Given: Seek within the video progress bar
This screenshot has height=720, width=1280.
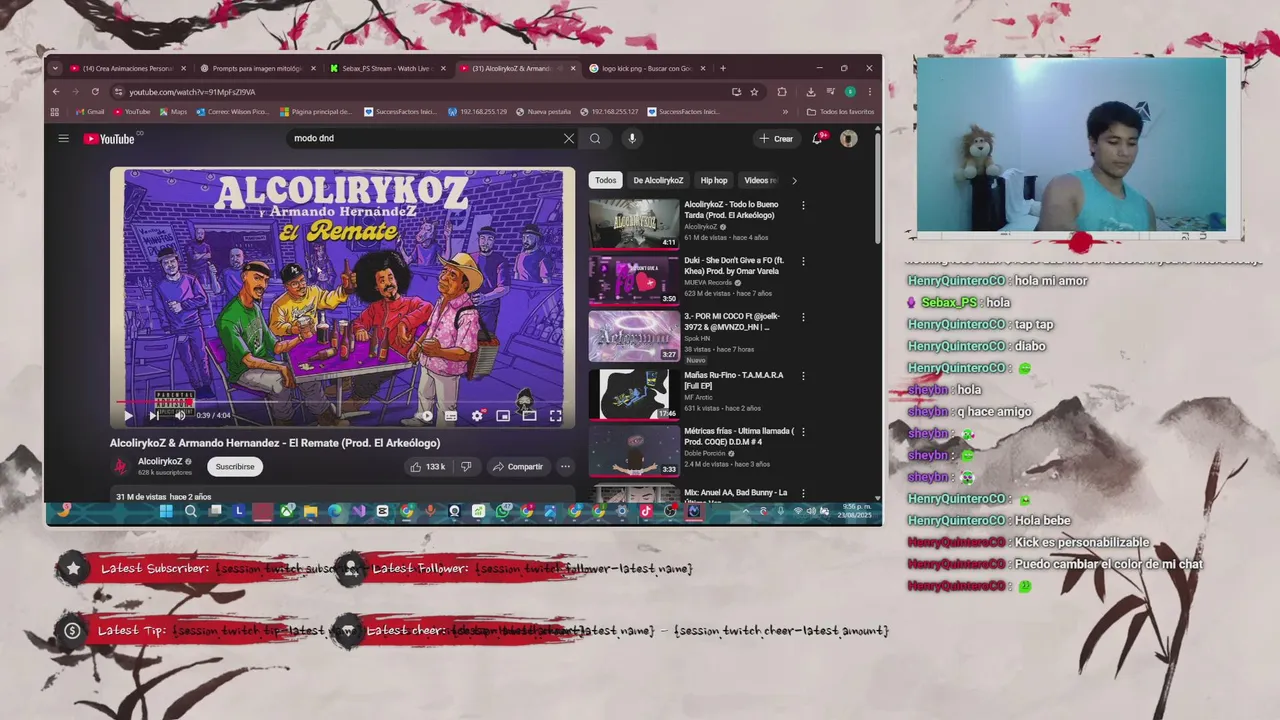Looking at the screenshot, I should click(343, 402).
